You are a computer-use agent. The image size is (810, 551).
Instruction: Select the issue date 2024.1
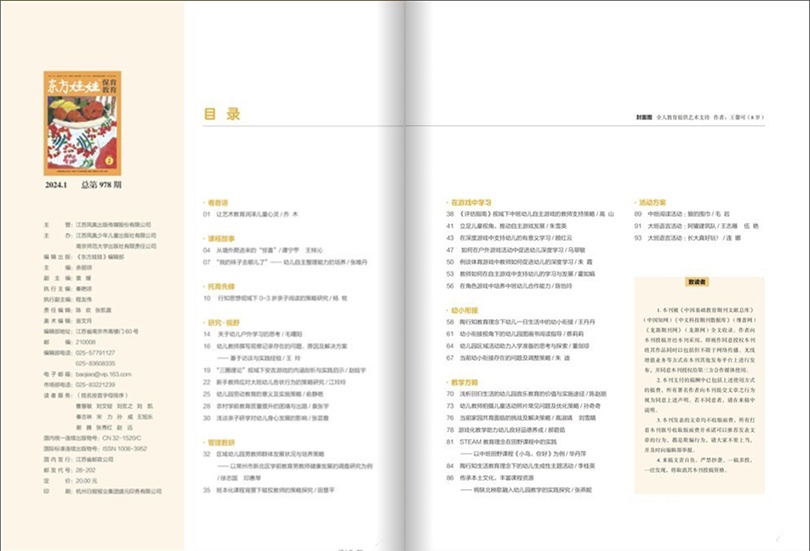click(56, 185)
